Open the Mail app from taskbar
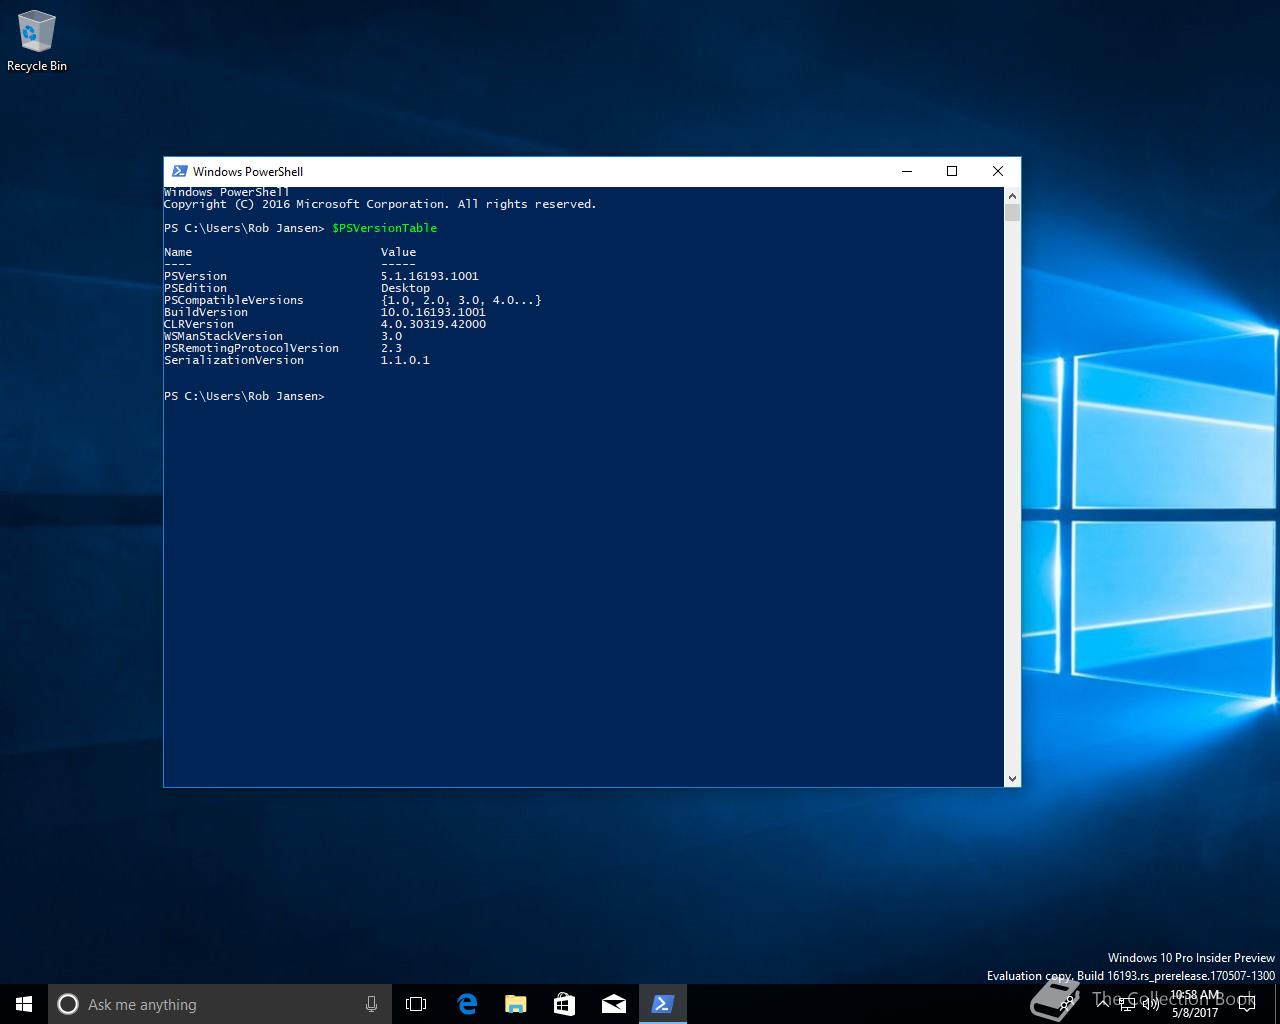This screenshot has width=1280, height=1024. pos(613,1004)
